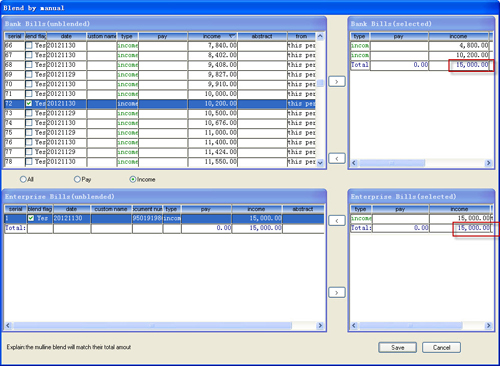The image size is (500, 366).
Task: Click right scroll arrow in Enterprise Bills selected panel
Action: click(488, 325)
